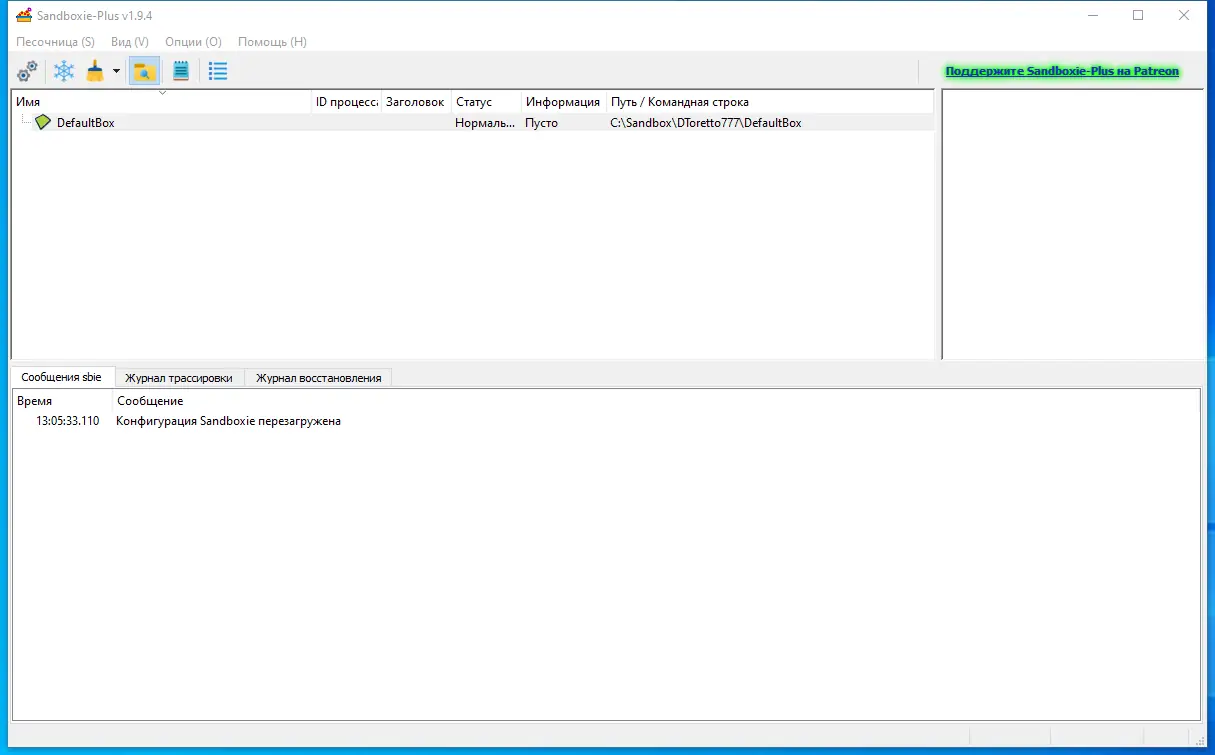The height and width of the screenshot is (755, 1215).
Task: Click the Пусто information cell
Action: [542, 123]
